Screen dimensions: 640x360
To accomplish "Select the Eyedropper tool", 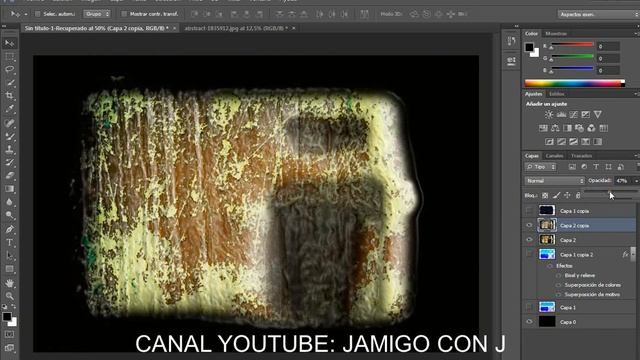I will click(10, 109).
